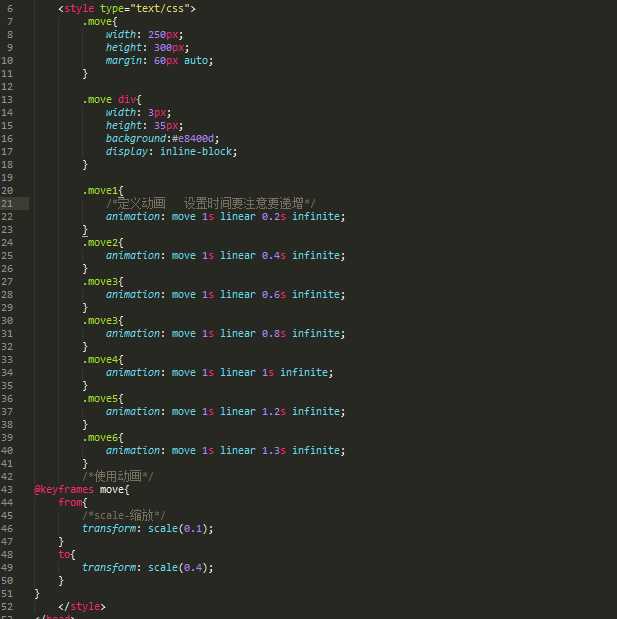617x619 pixels.
Task: Click the animation line with 1s delay
Action: (x=219, y=373)
